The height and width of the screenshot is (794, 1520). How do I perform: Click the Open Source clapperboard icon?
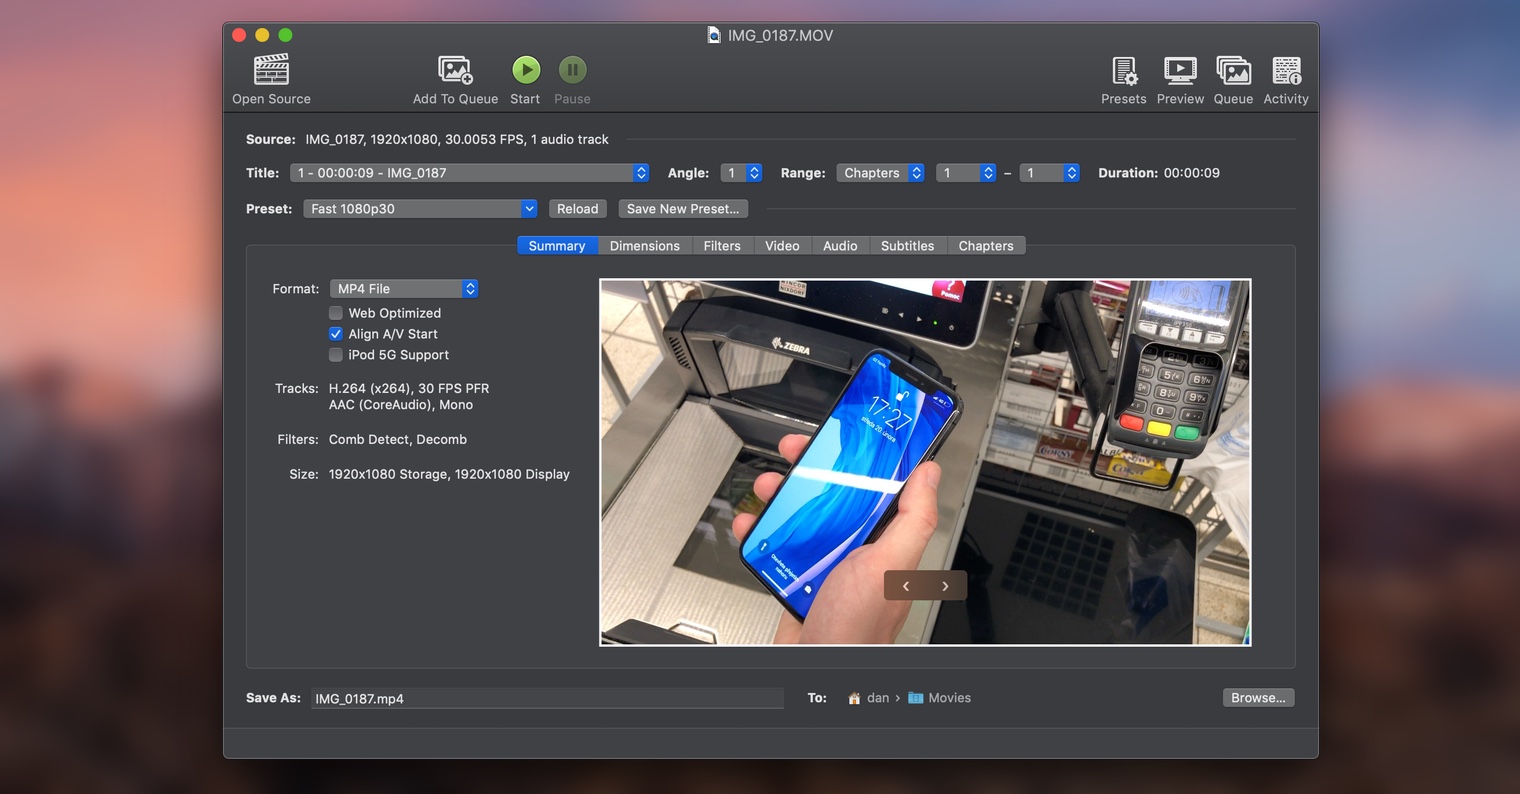(271, 71)
